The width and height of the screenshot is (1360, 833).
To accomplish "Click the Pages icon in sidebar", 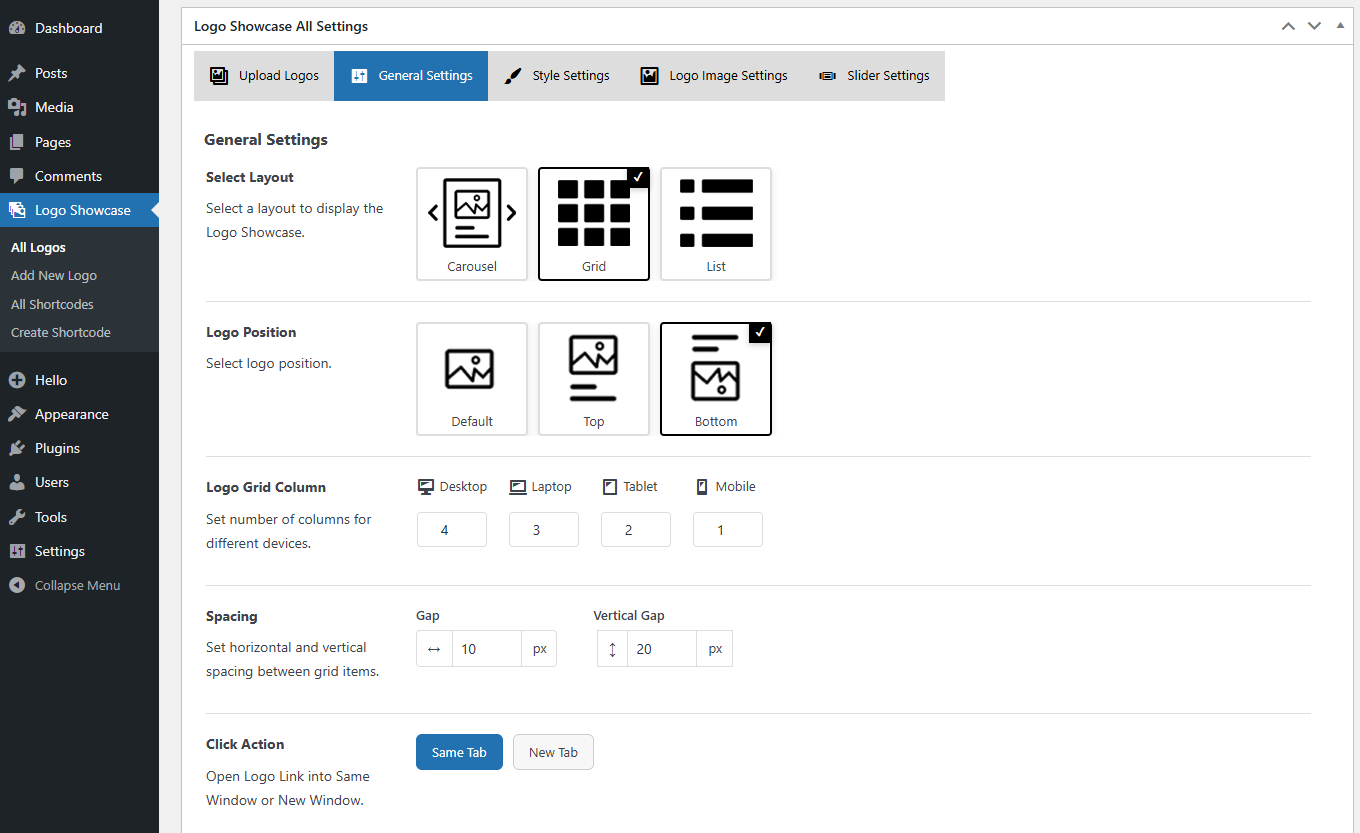I will pos(17,142).
